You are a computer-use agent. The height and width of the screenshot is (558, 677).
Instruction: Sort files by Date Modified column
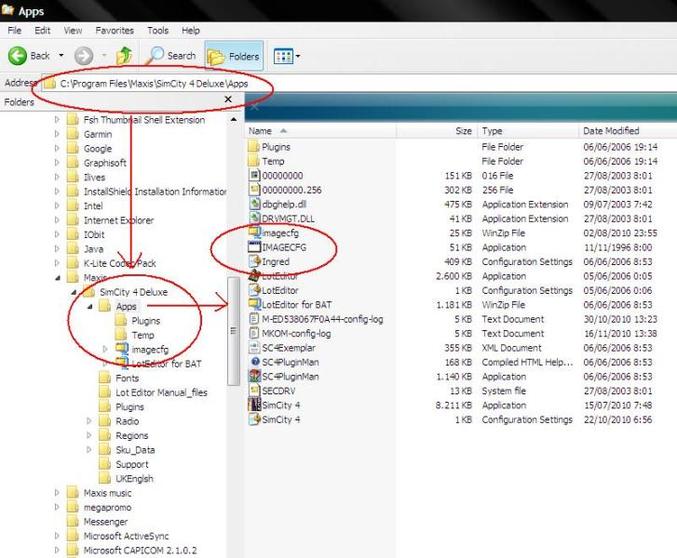612,131
